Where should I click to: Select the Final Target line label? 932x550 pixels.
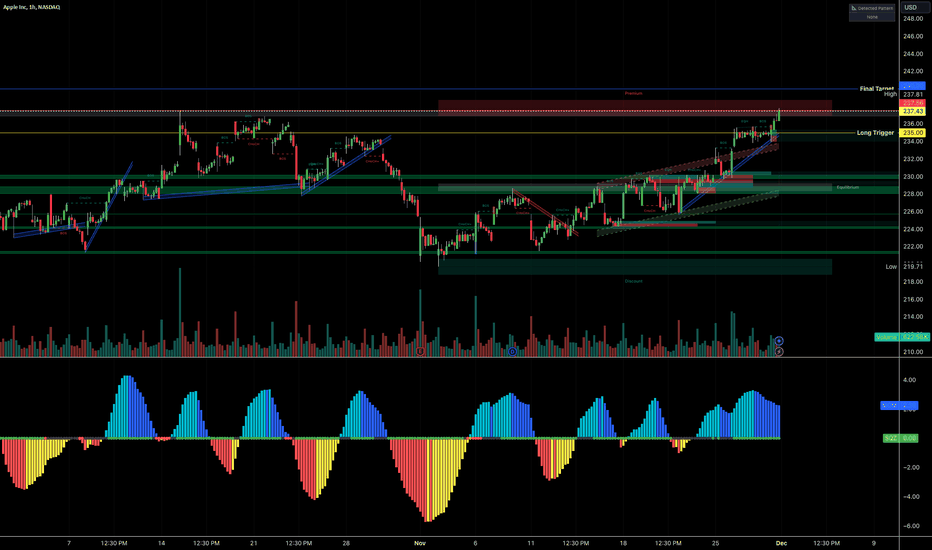coord(876,89)
